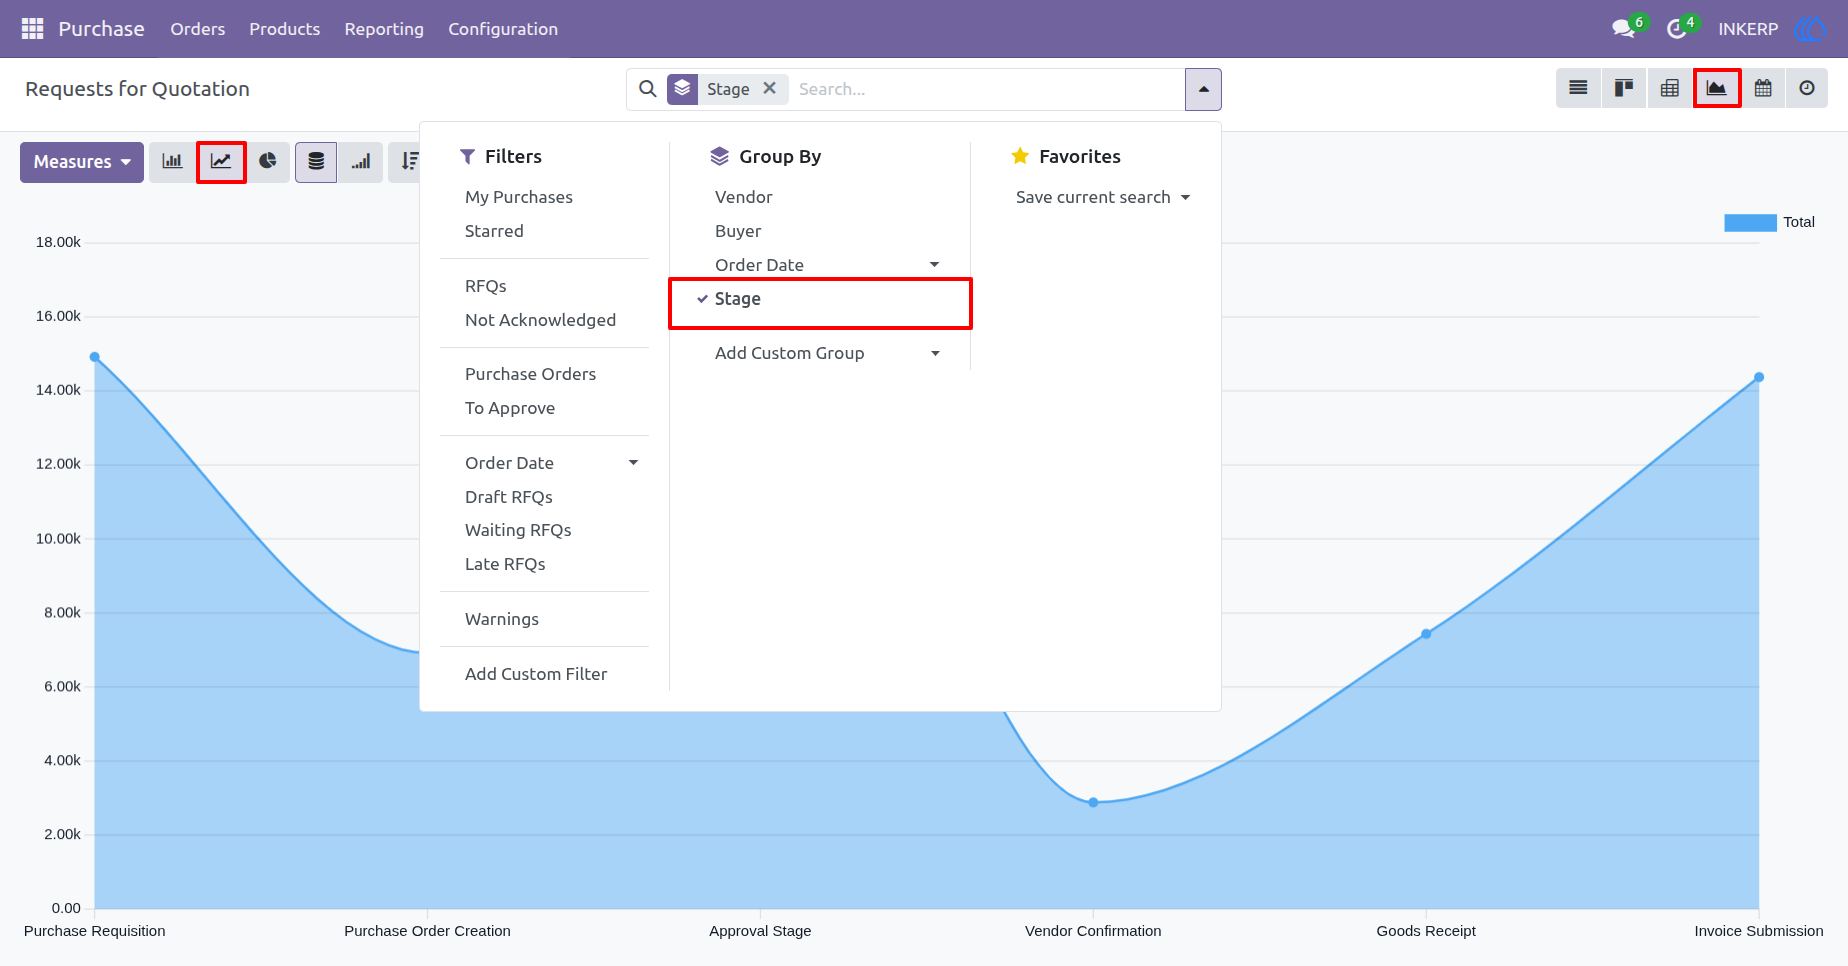Image resolution: width=1848 pixels, height=966 pixels.
Task: Open the Save current search dropdown
Action: coord(1103,197)
